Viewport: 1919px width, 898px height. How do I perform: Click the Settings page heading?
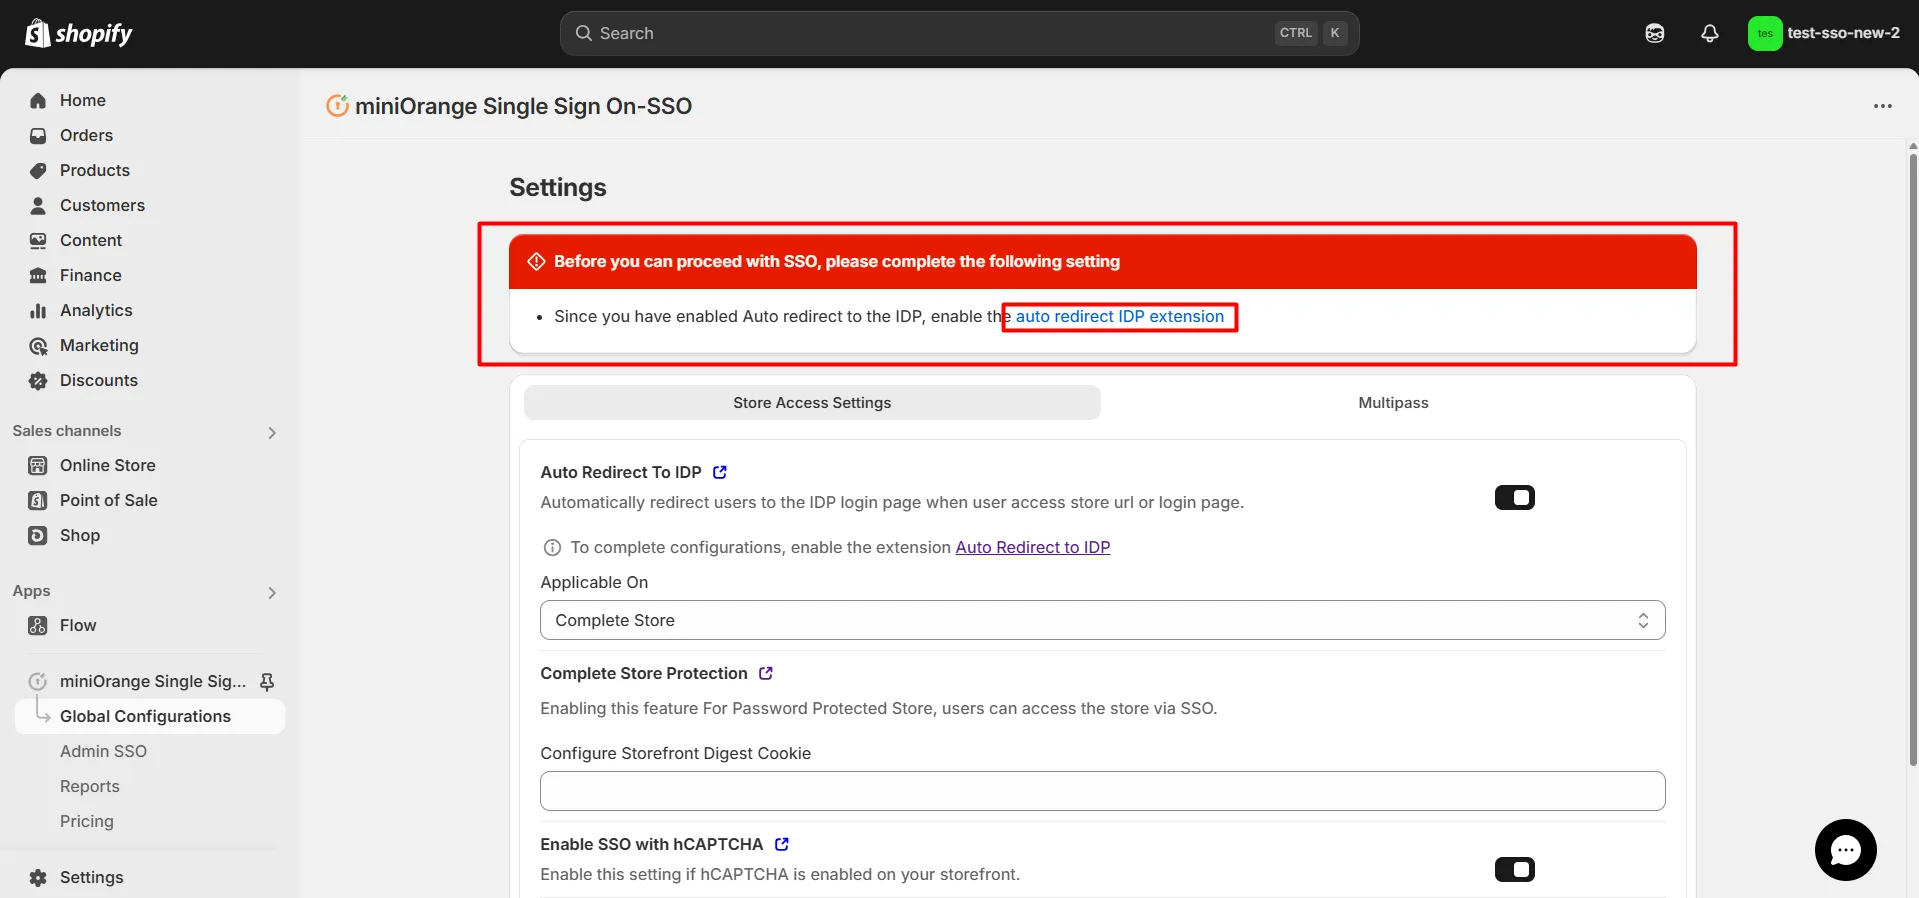558,187
